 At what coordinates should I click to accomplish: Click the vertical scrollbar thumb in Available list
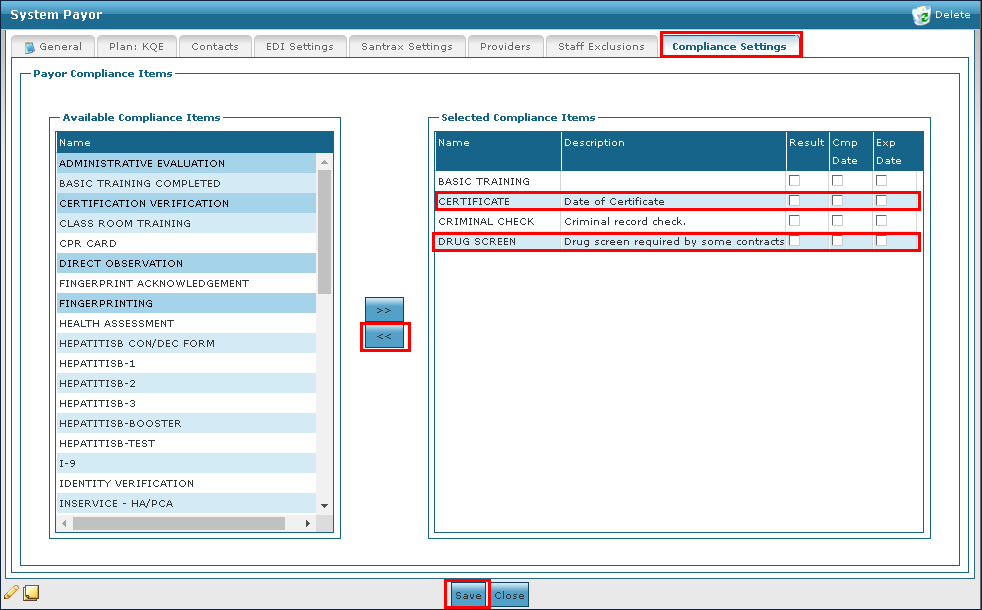coord(324,230)
